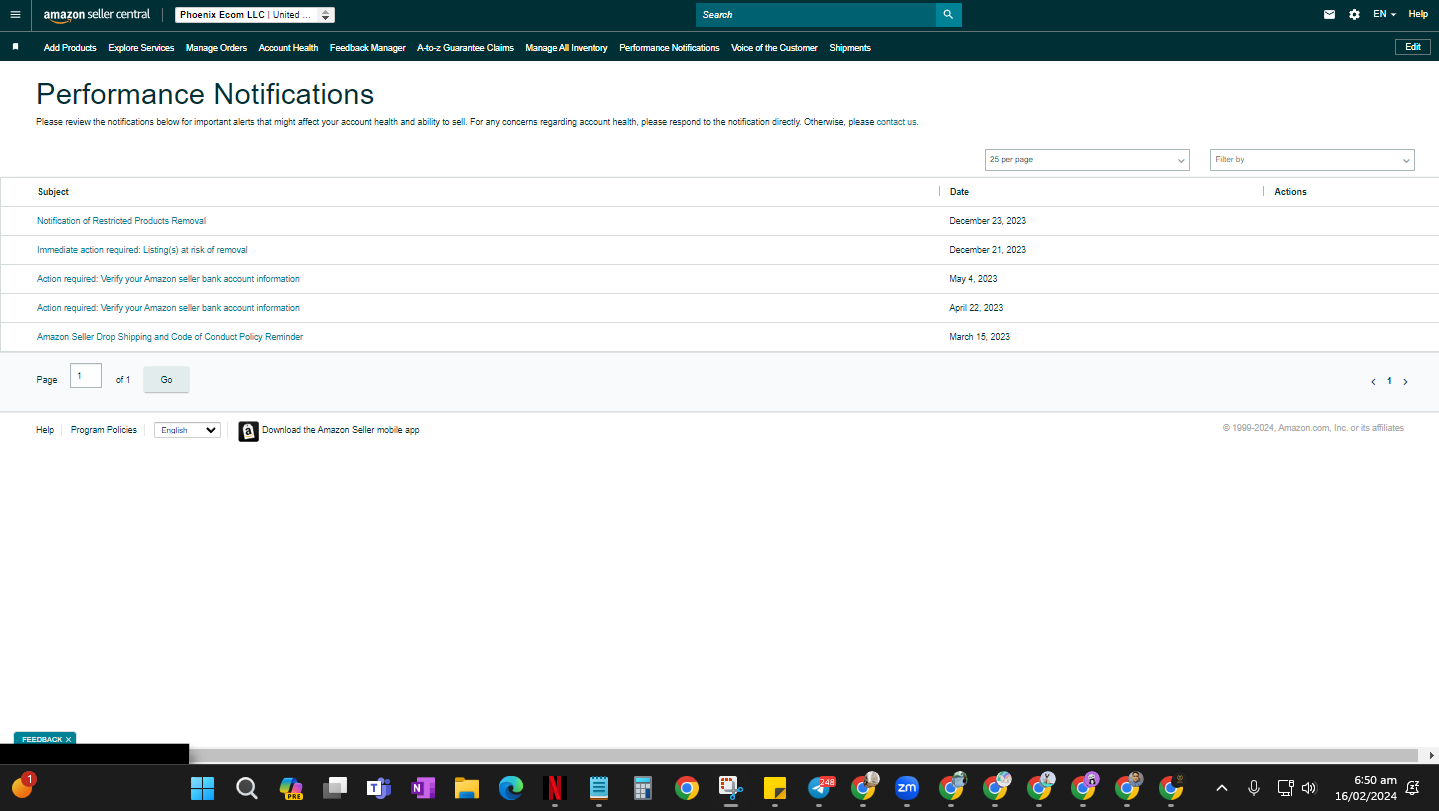Viewport: 1439px width, 811px height.
Task: Click the page number input box
Action: 86,376
